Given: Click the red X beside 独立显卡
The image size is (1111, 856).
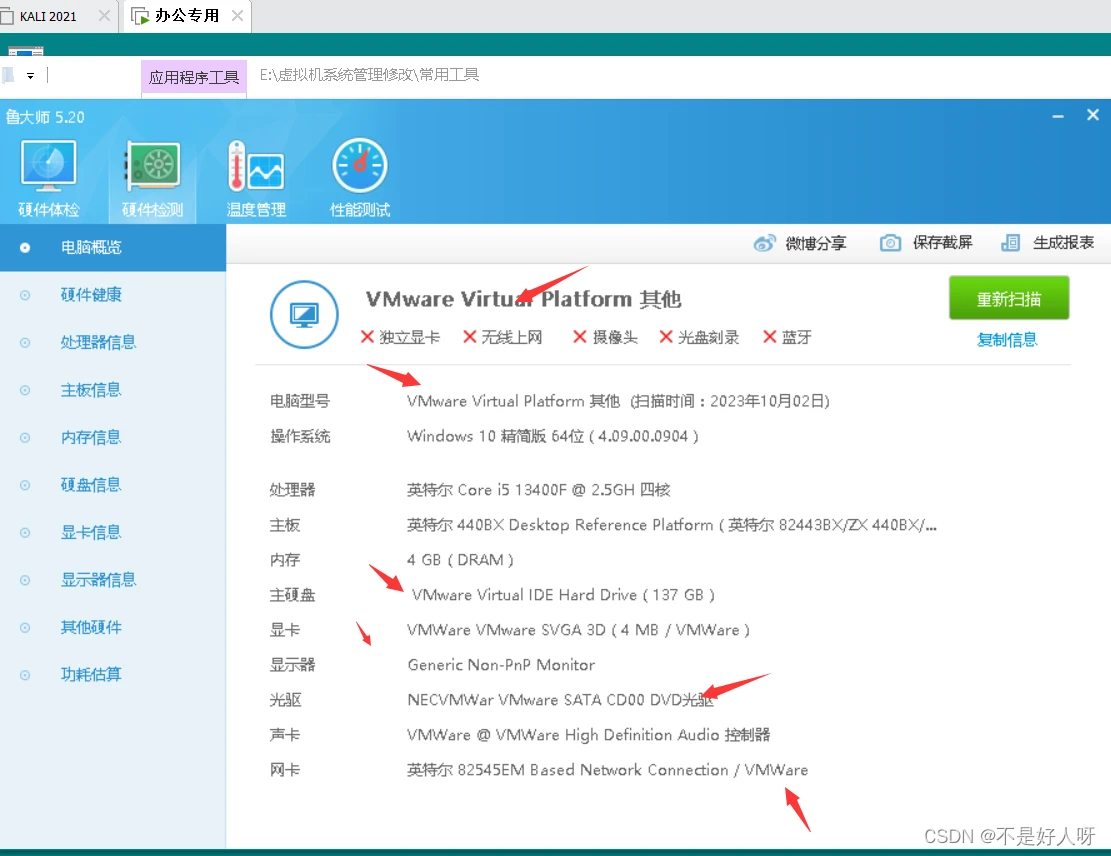Looking at the screenshot, I should pyautogui.click(x=367, y=337).
